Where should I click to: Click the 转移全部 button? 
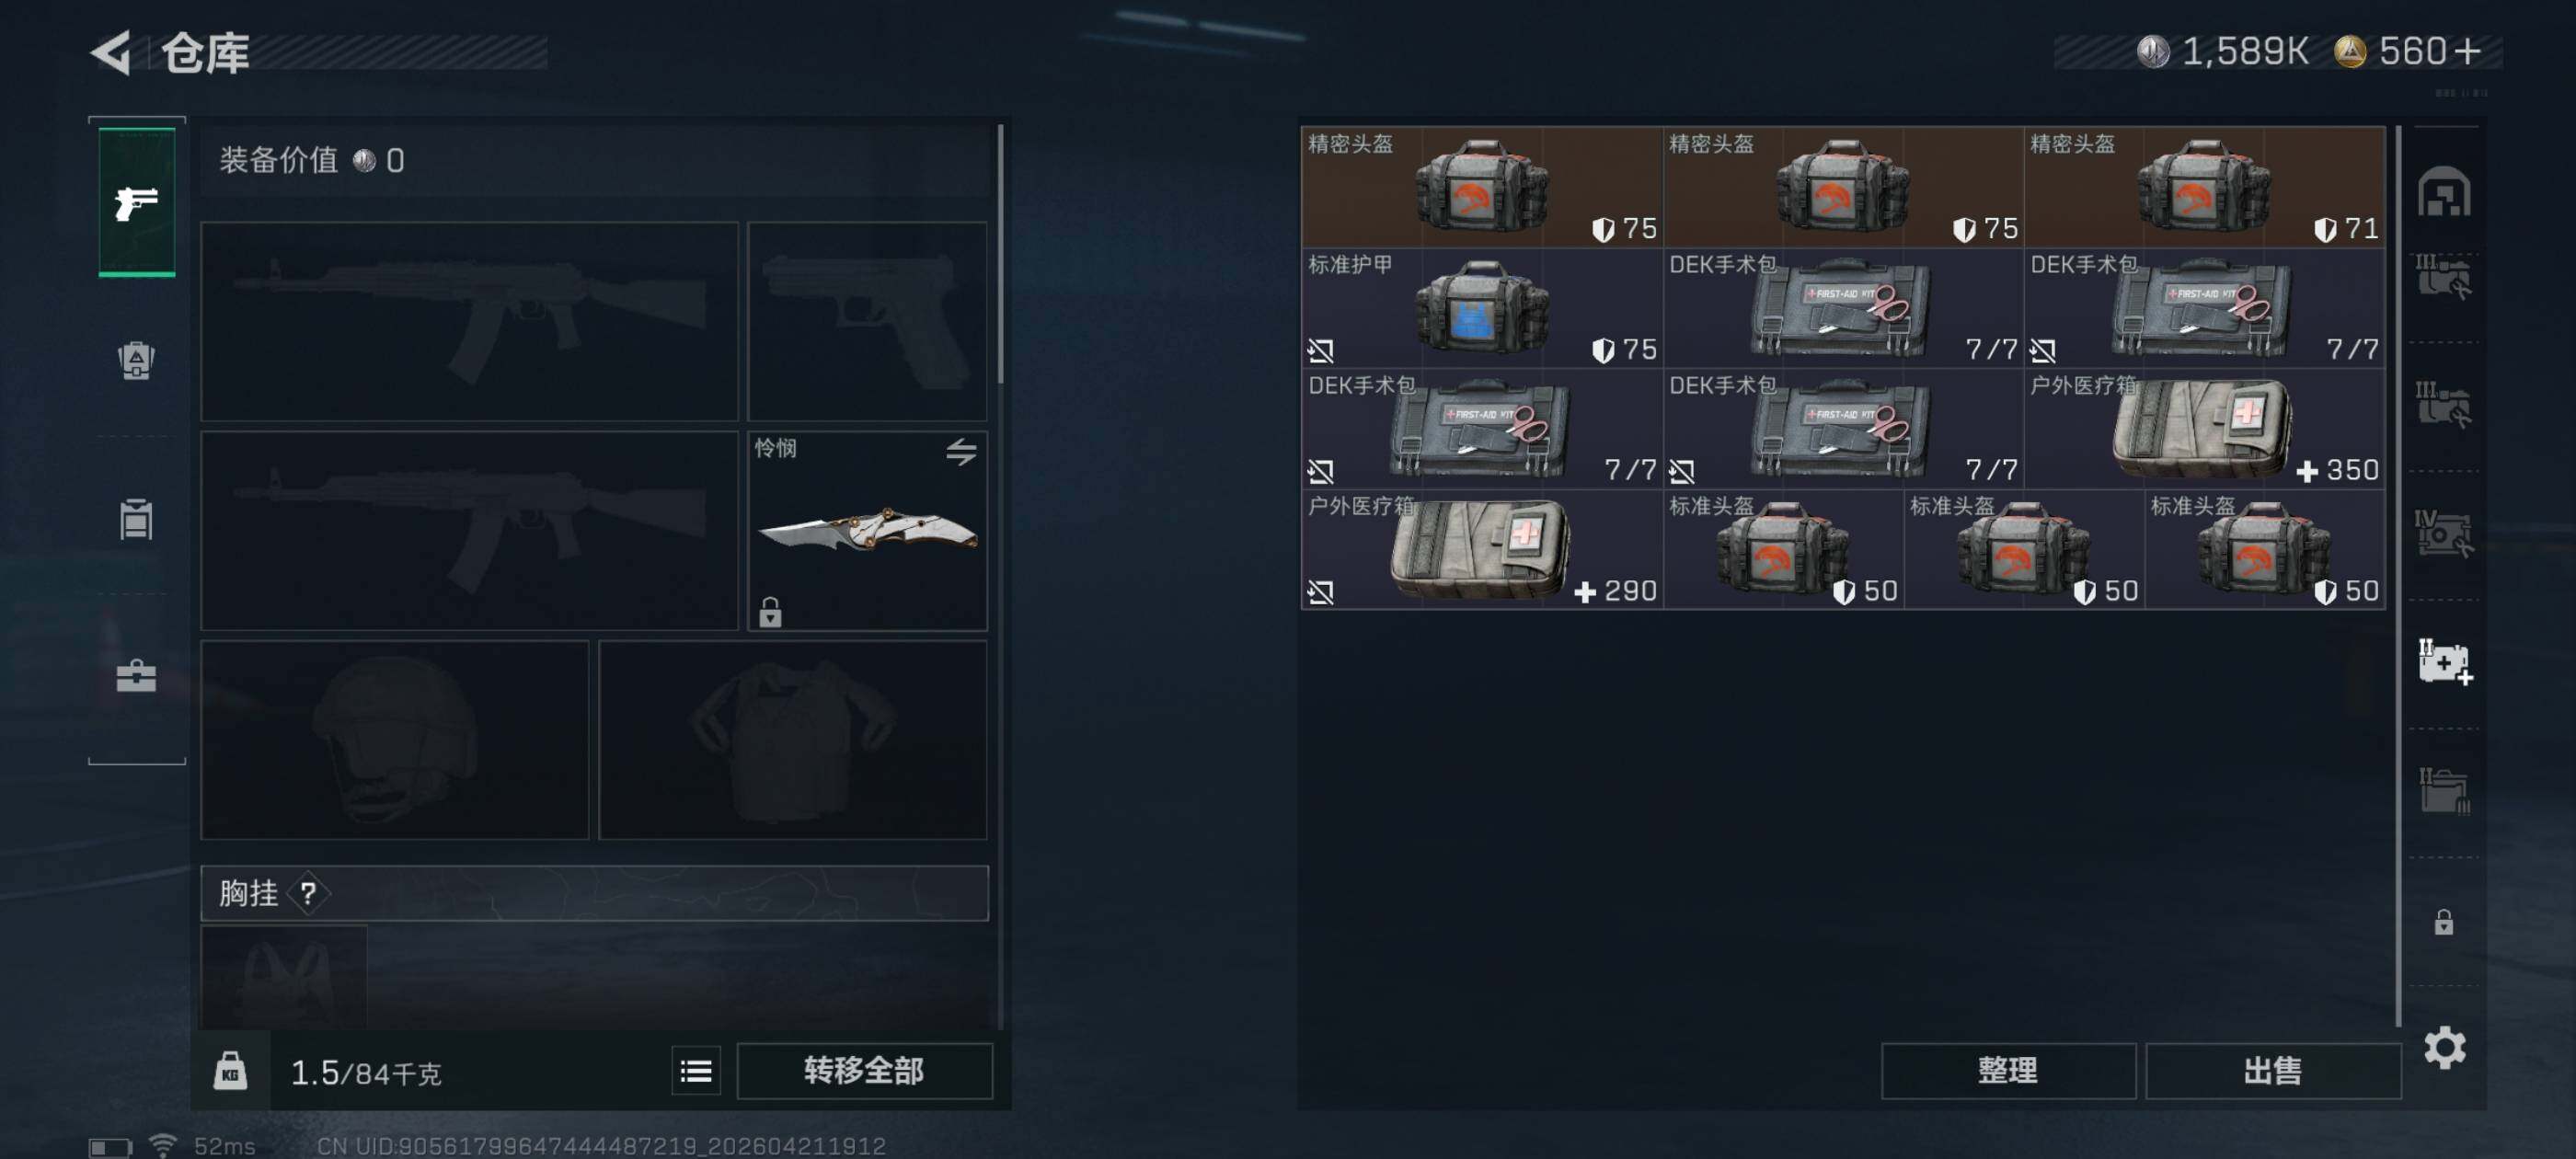(864, 1071)
